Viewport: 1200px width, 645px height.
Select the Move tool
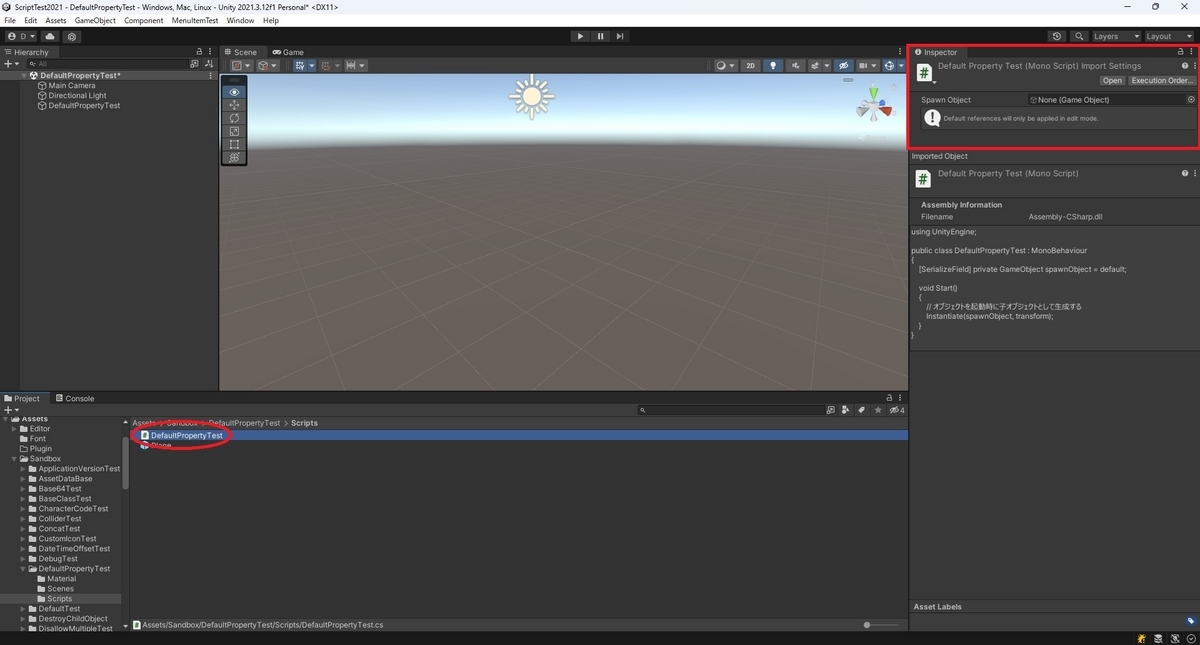234,105
